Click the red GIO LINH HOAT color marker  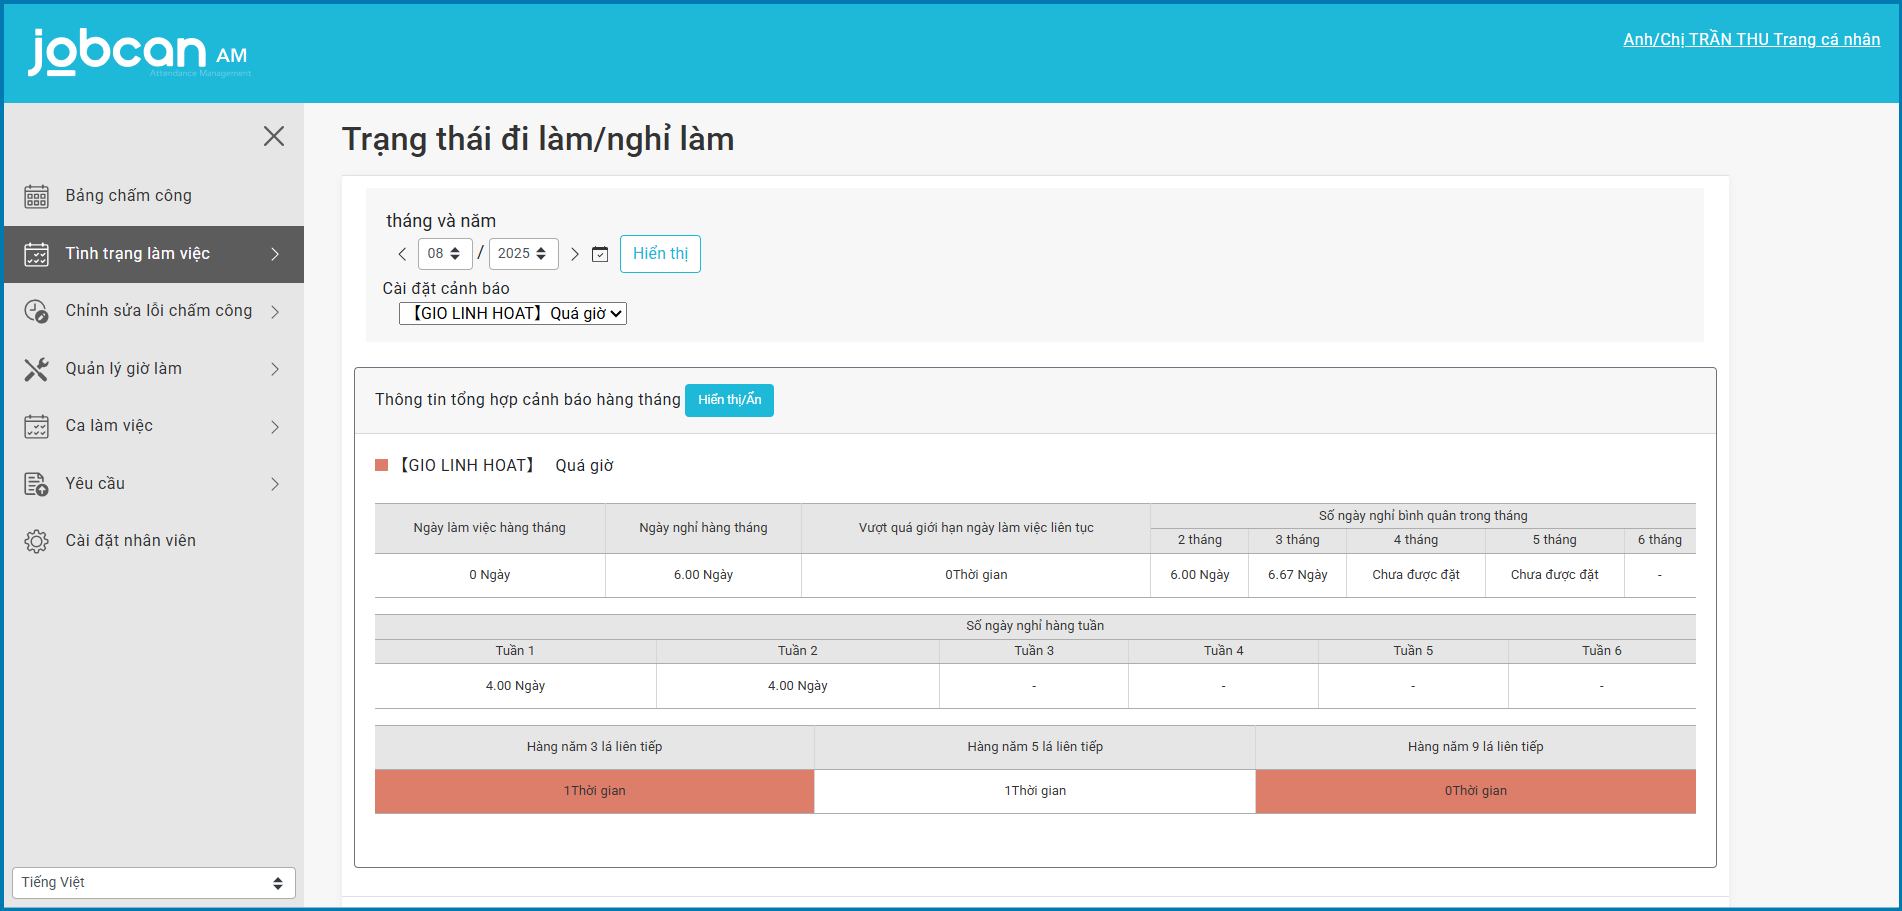(x=381, y=465)
